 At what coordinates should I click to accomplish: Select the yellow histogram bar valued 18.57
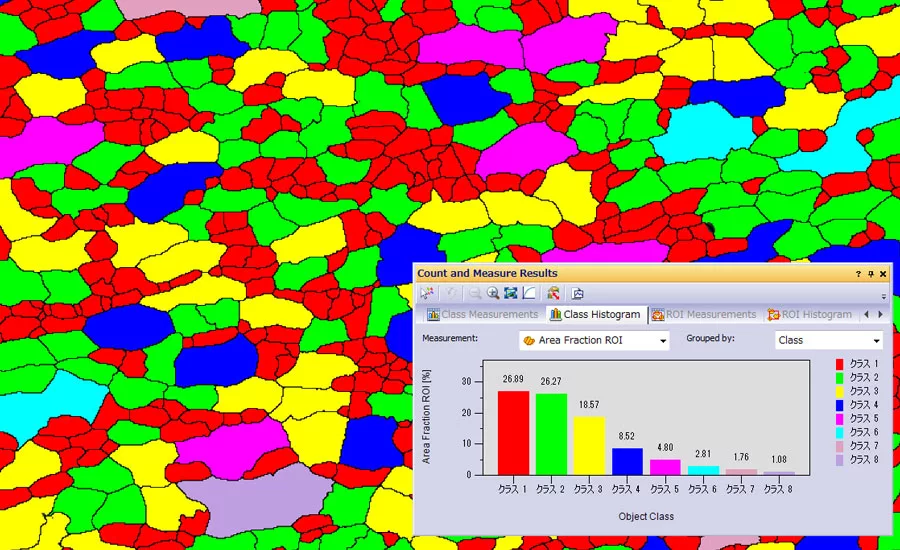point(589,446)
